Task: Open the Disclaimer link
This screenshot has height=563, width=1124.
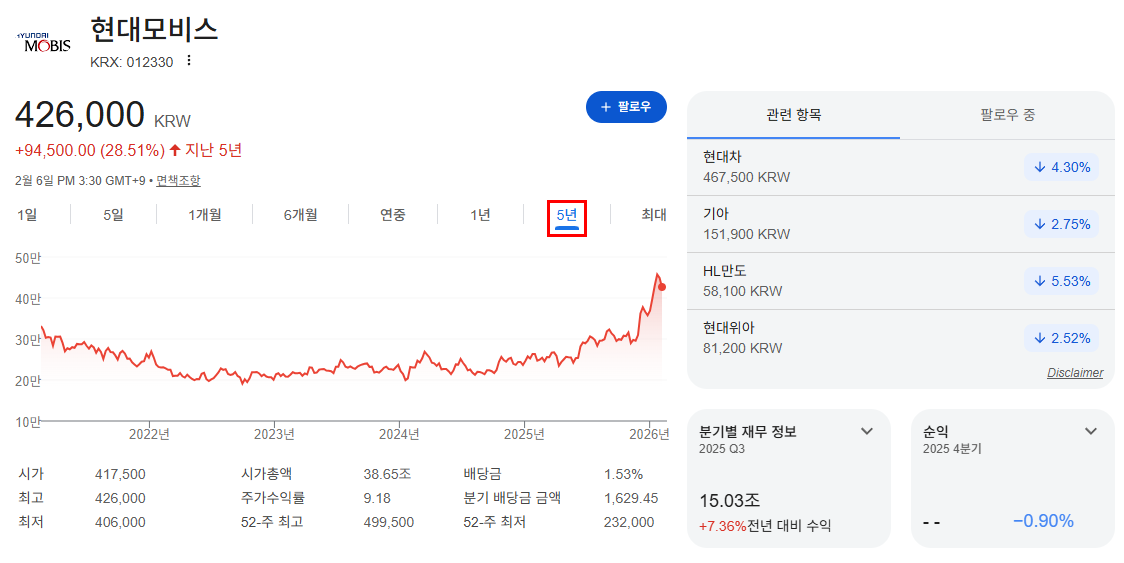Action: point(1075,372)
